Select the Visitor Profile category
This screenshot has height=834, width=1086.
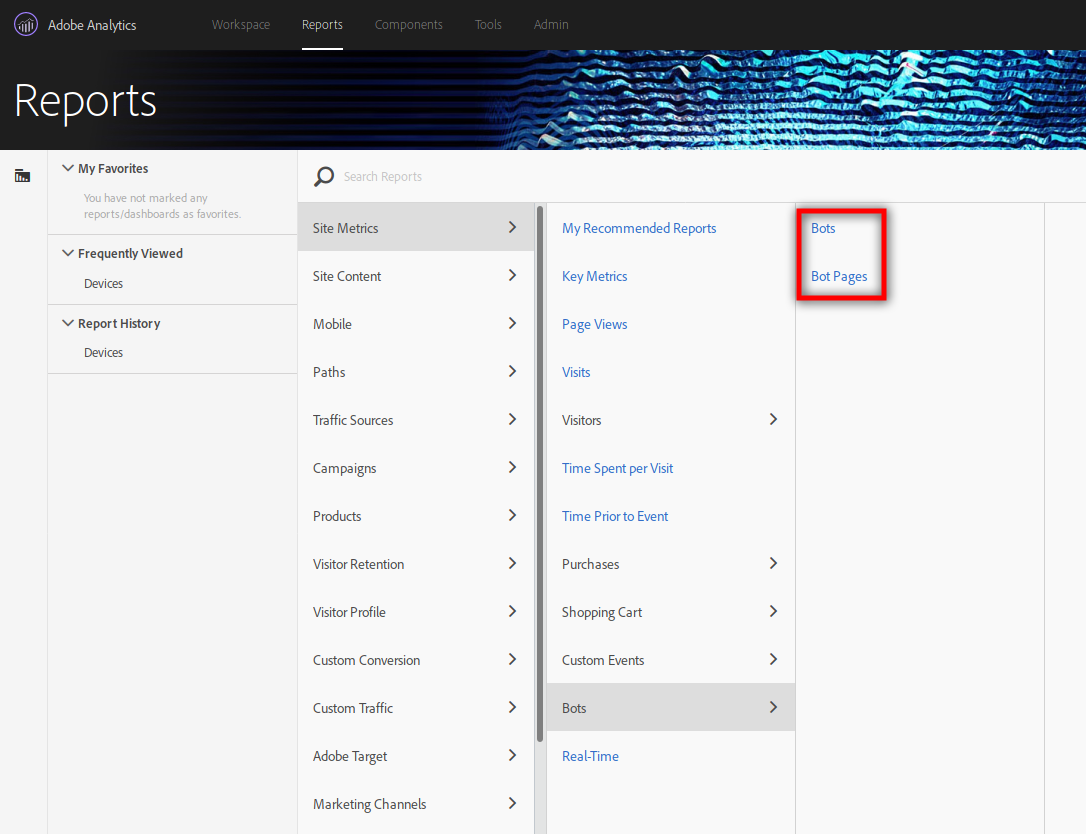click(416, 612)
